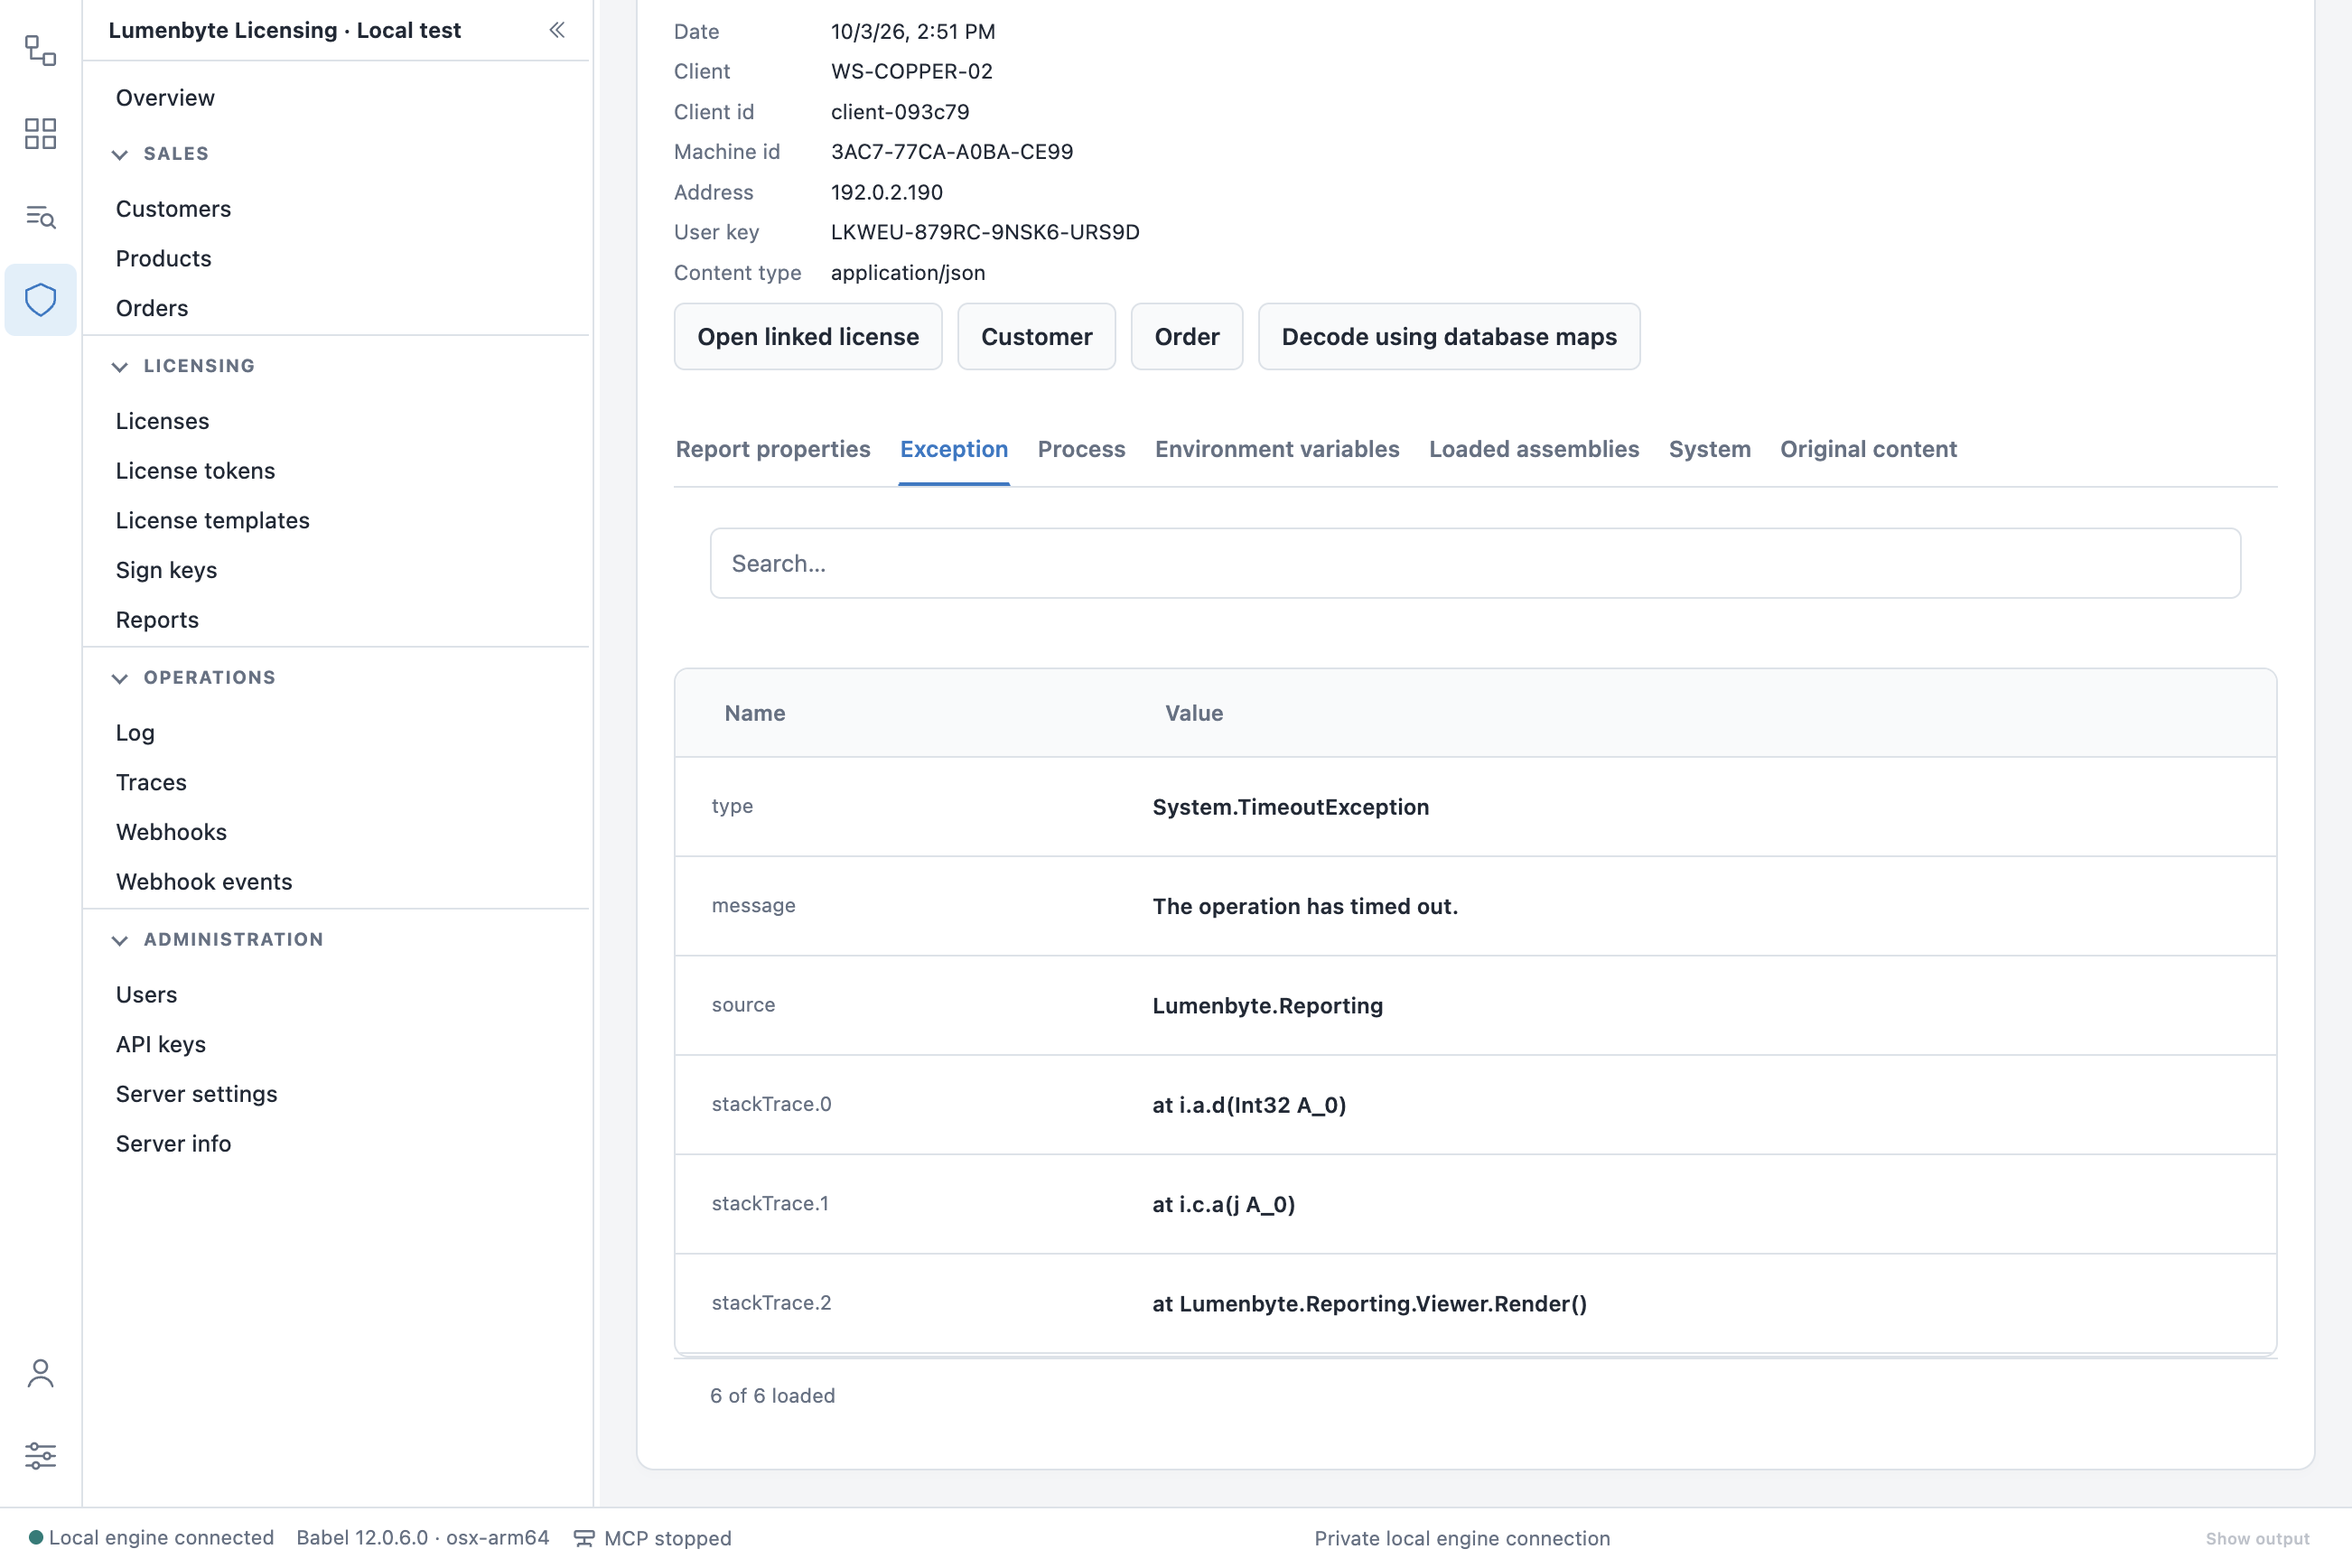Select the Exception tab

pyautogui.click(x=954, y=449)
